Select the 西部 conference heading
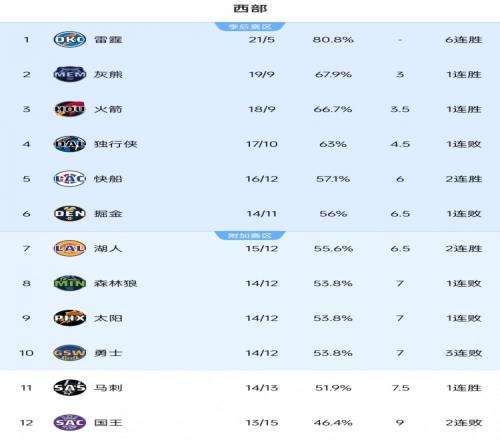 pos(250,8)
